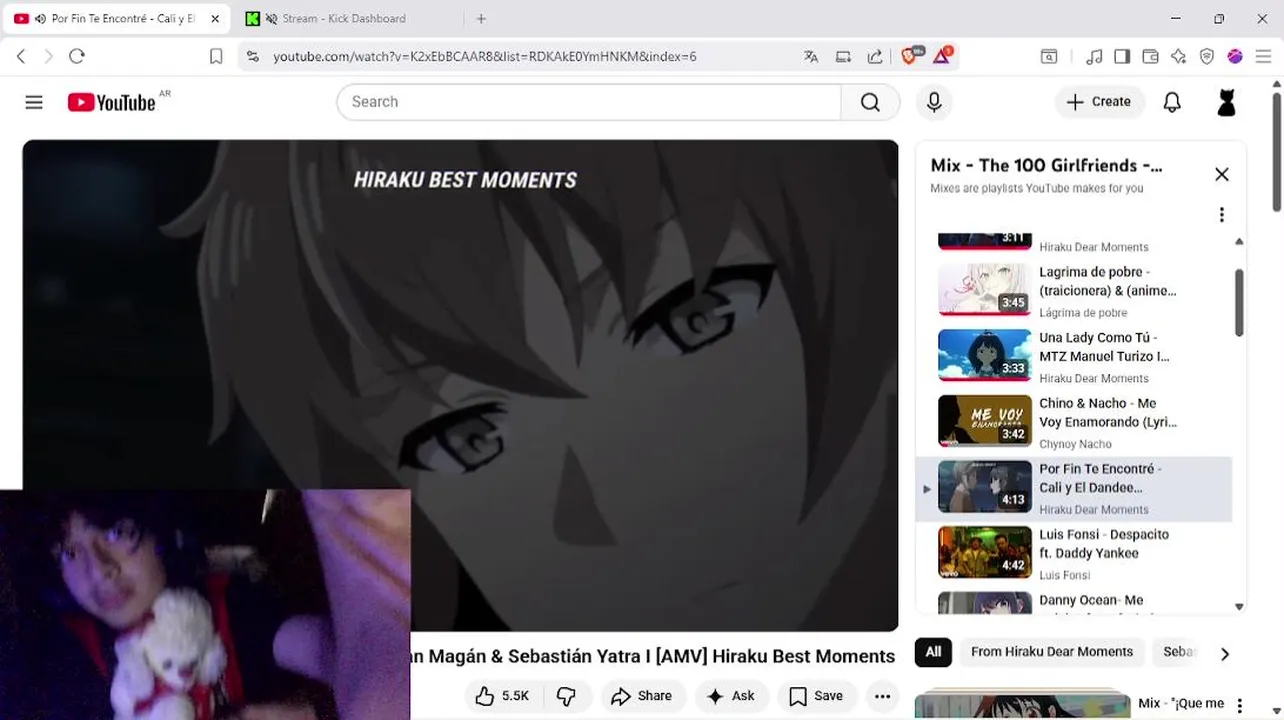Install or cast page icon in address bar
The image size is (1284, 720).
[x=843, y=57]
